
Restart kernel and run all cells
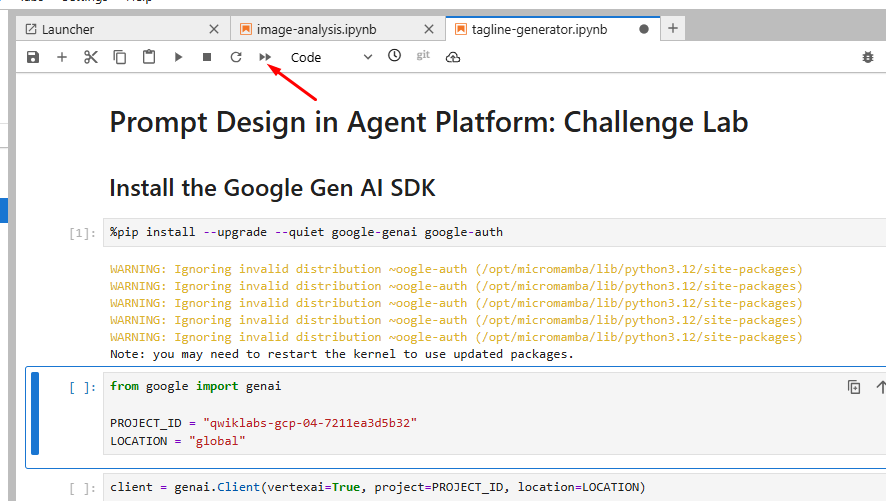point(265,57)
